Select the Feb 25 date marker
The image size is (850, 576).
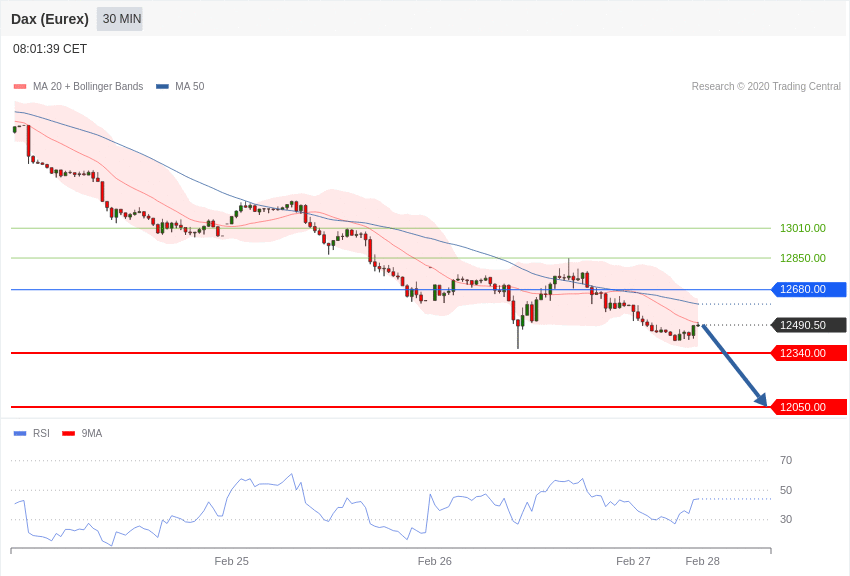(x=231, y=561)
